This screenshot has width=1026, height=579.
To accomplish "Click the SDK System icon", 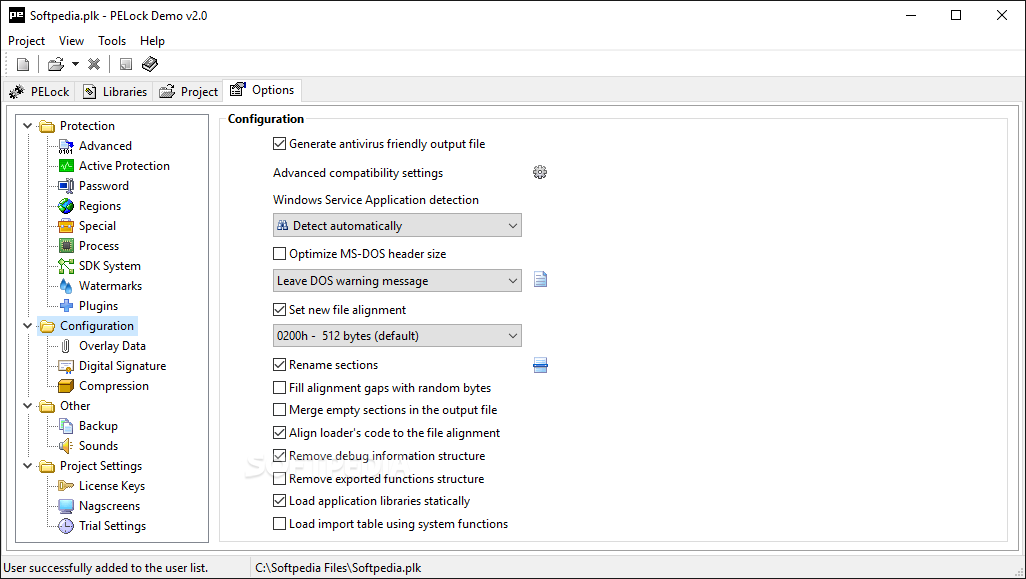I will tap(66, 266).
